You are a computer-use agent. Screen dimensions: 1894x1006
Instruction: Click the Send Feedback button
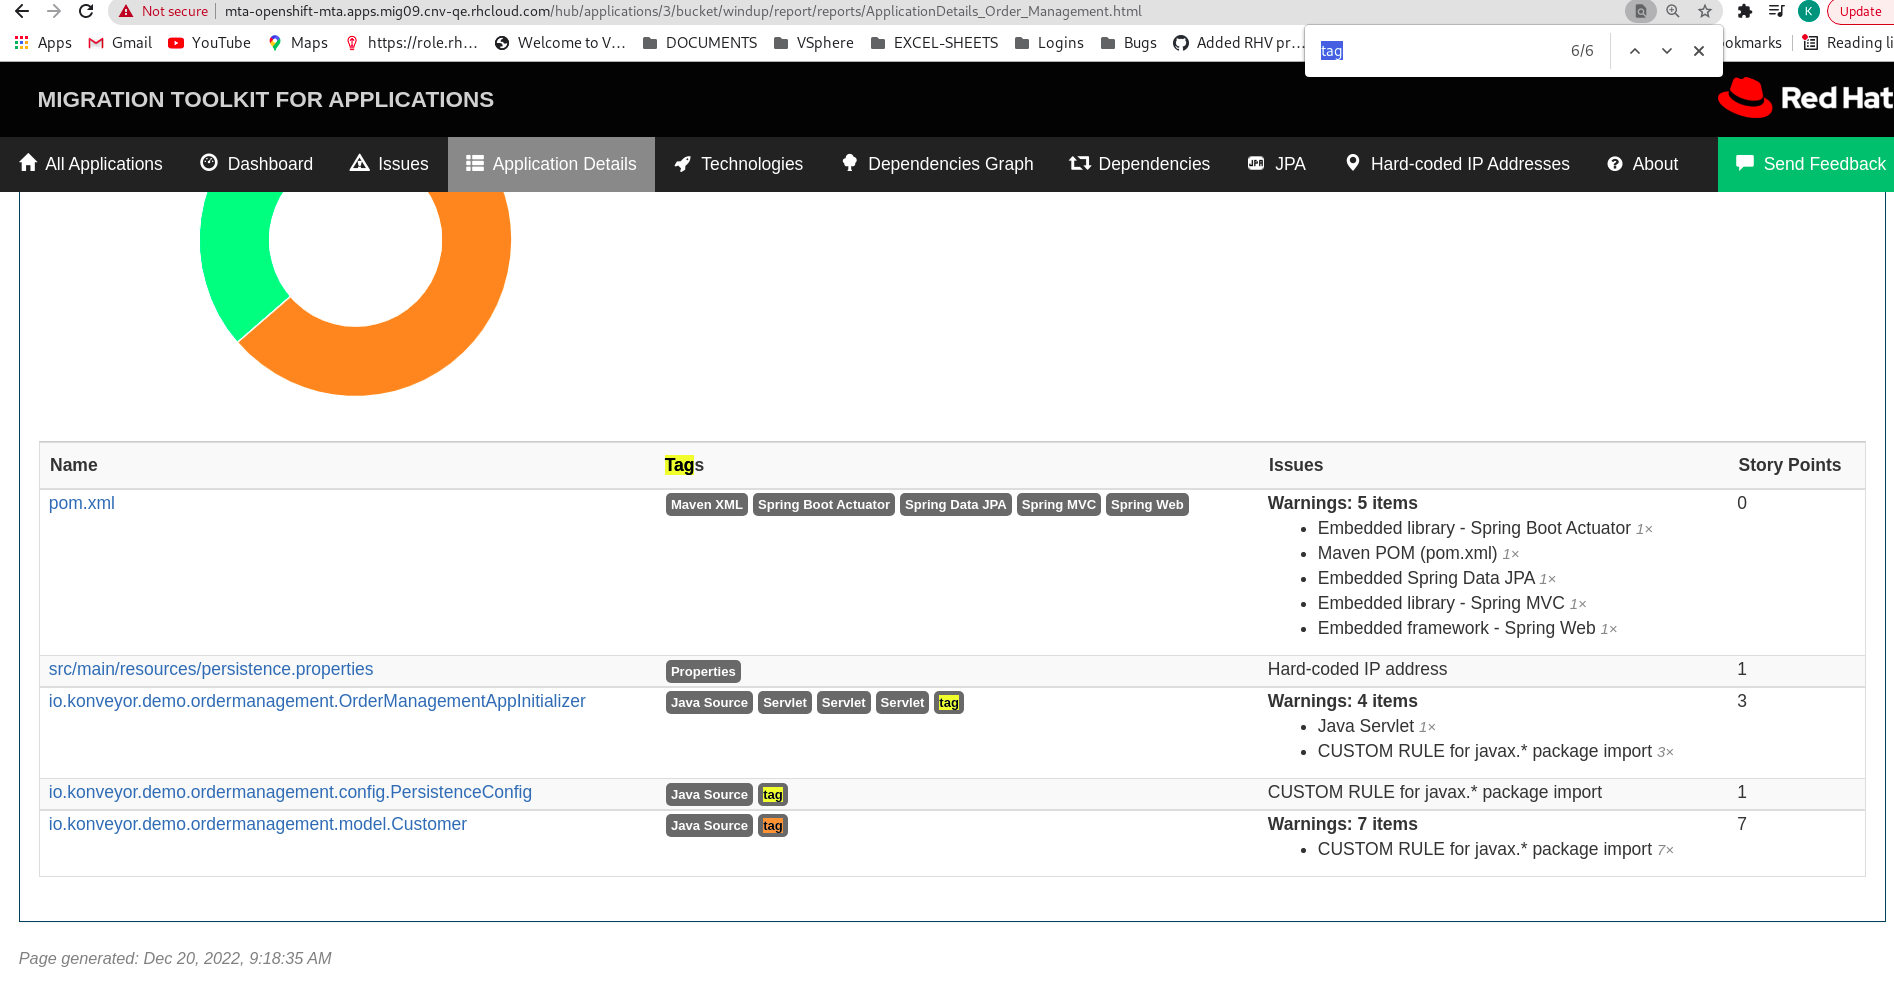1806,164
